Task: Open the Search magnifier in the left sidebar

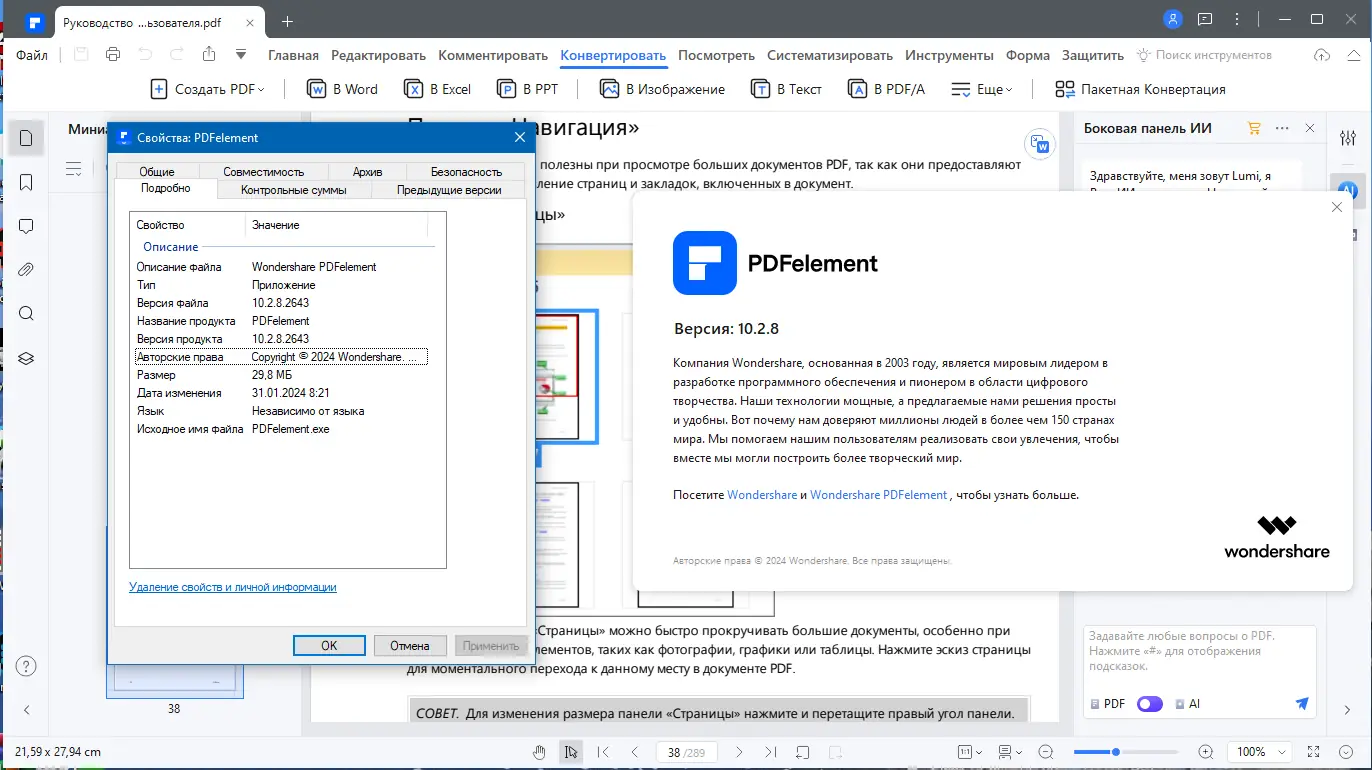Action: click(26, 312)
